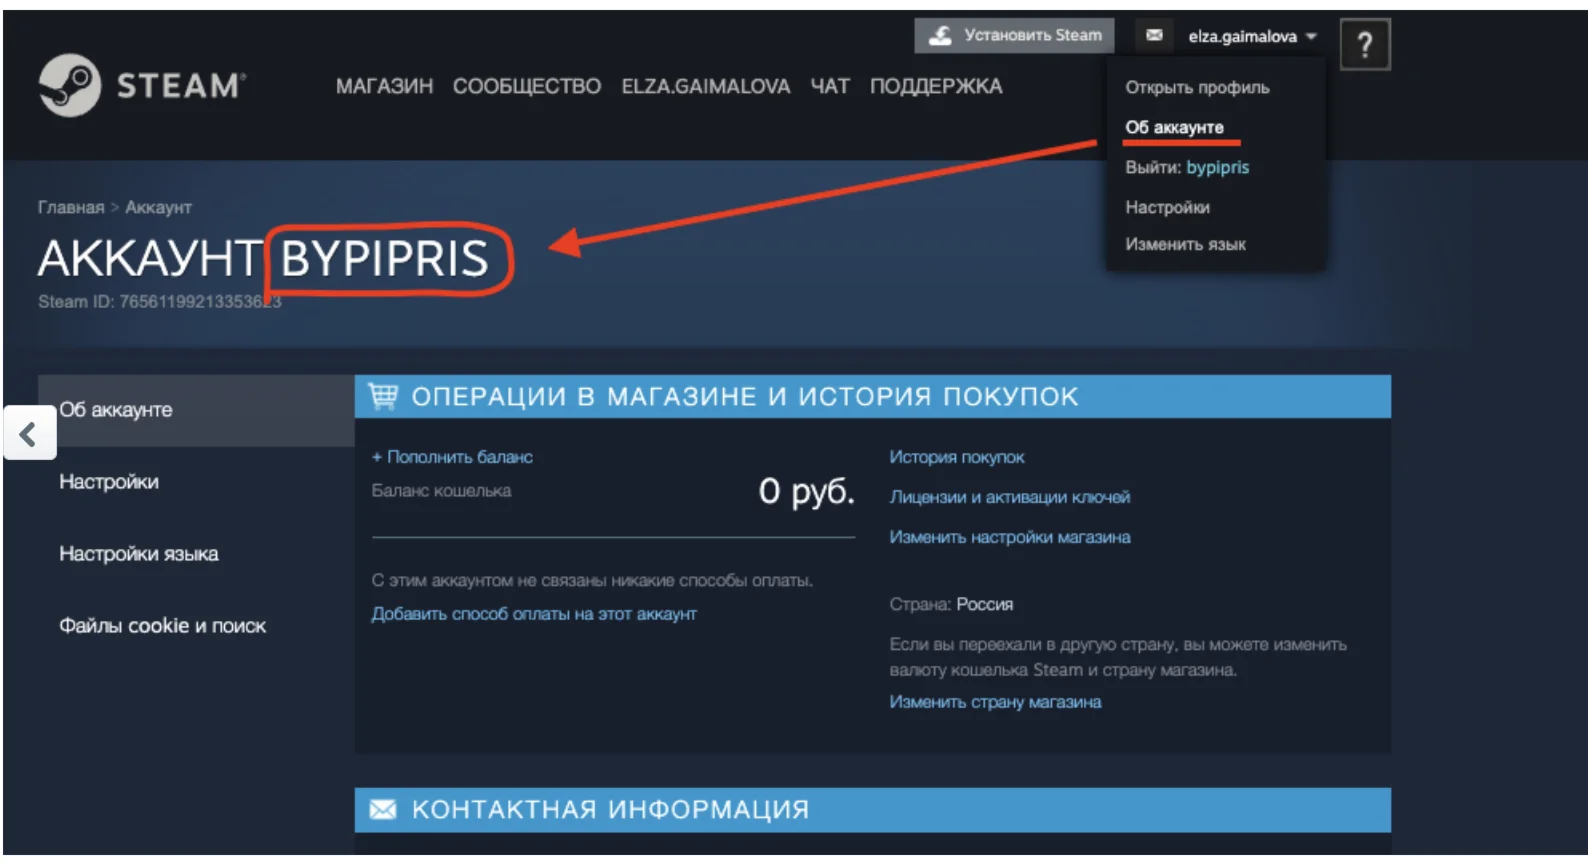
Task: Select Настройки in the account dropdown
Action: (1167, 207)
